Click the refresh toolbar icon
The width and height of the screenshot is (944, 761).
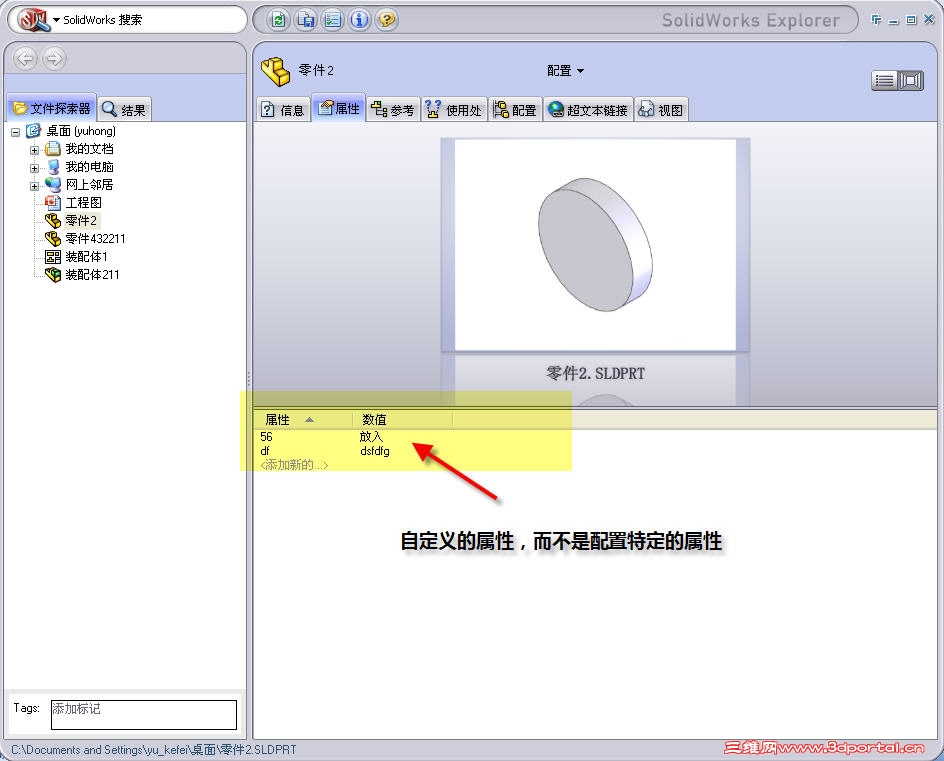(278, 20)
